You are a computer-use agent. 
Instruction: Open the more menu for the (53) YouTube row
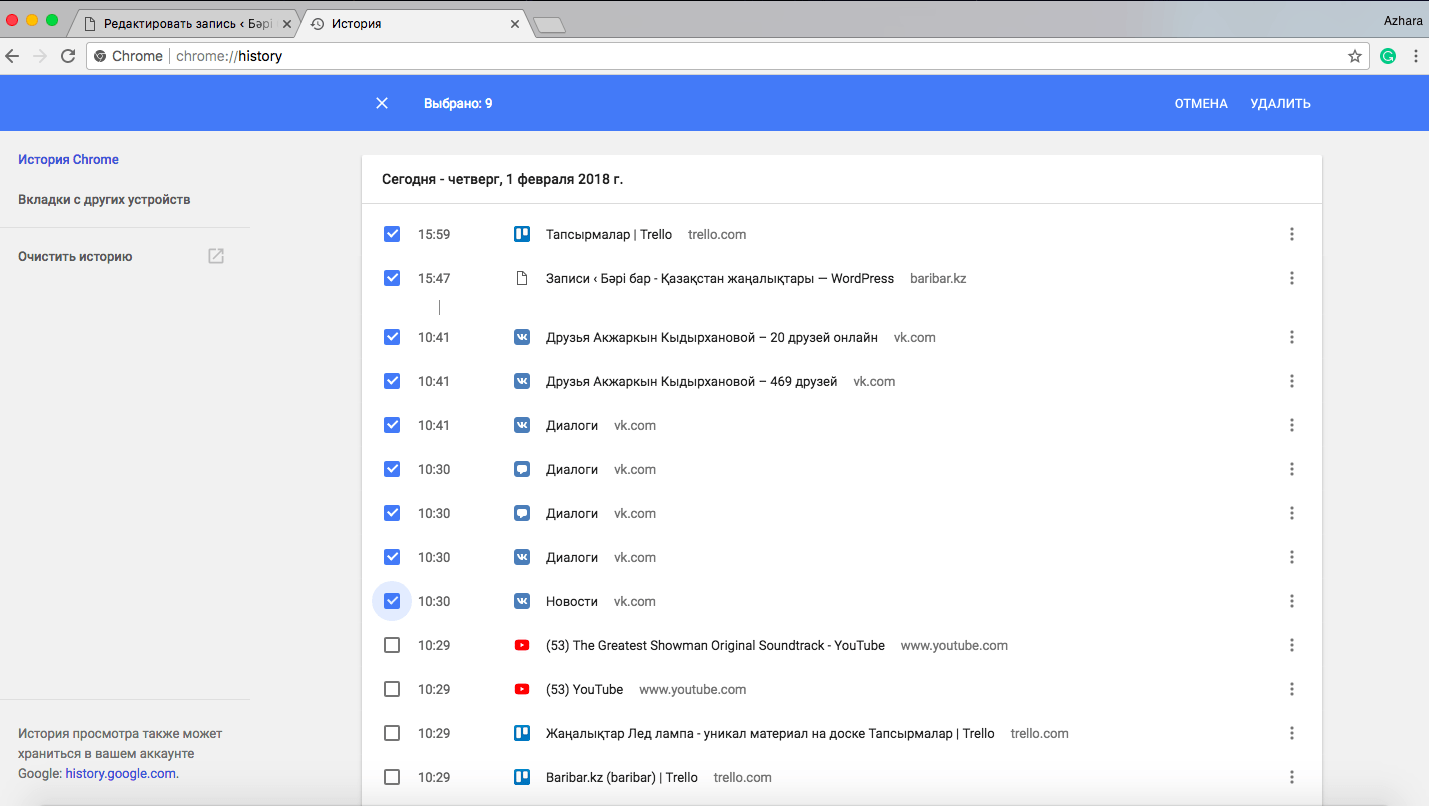click(x=1292, y=689)
